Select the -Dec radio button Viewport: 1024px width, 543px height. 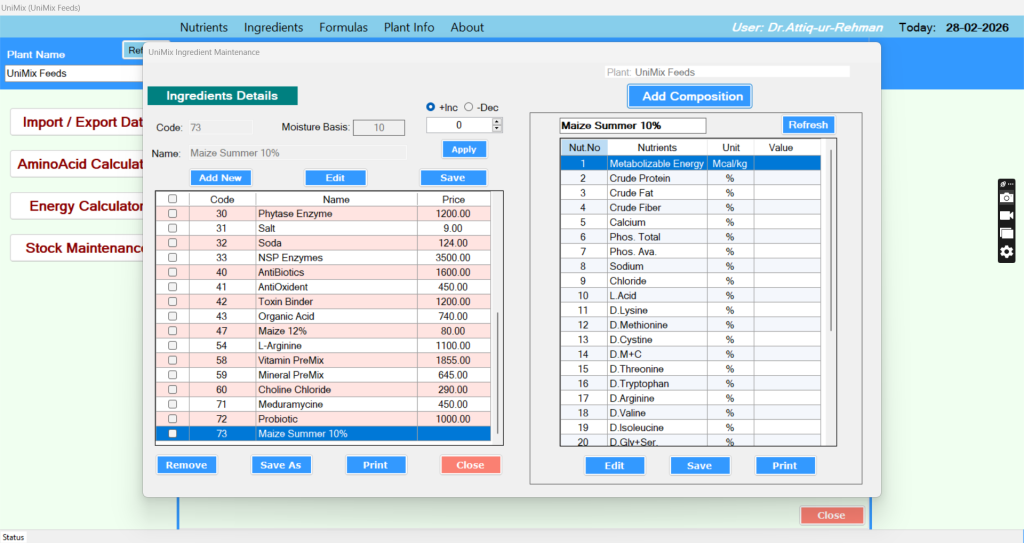point(470,107)
